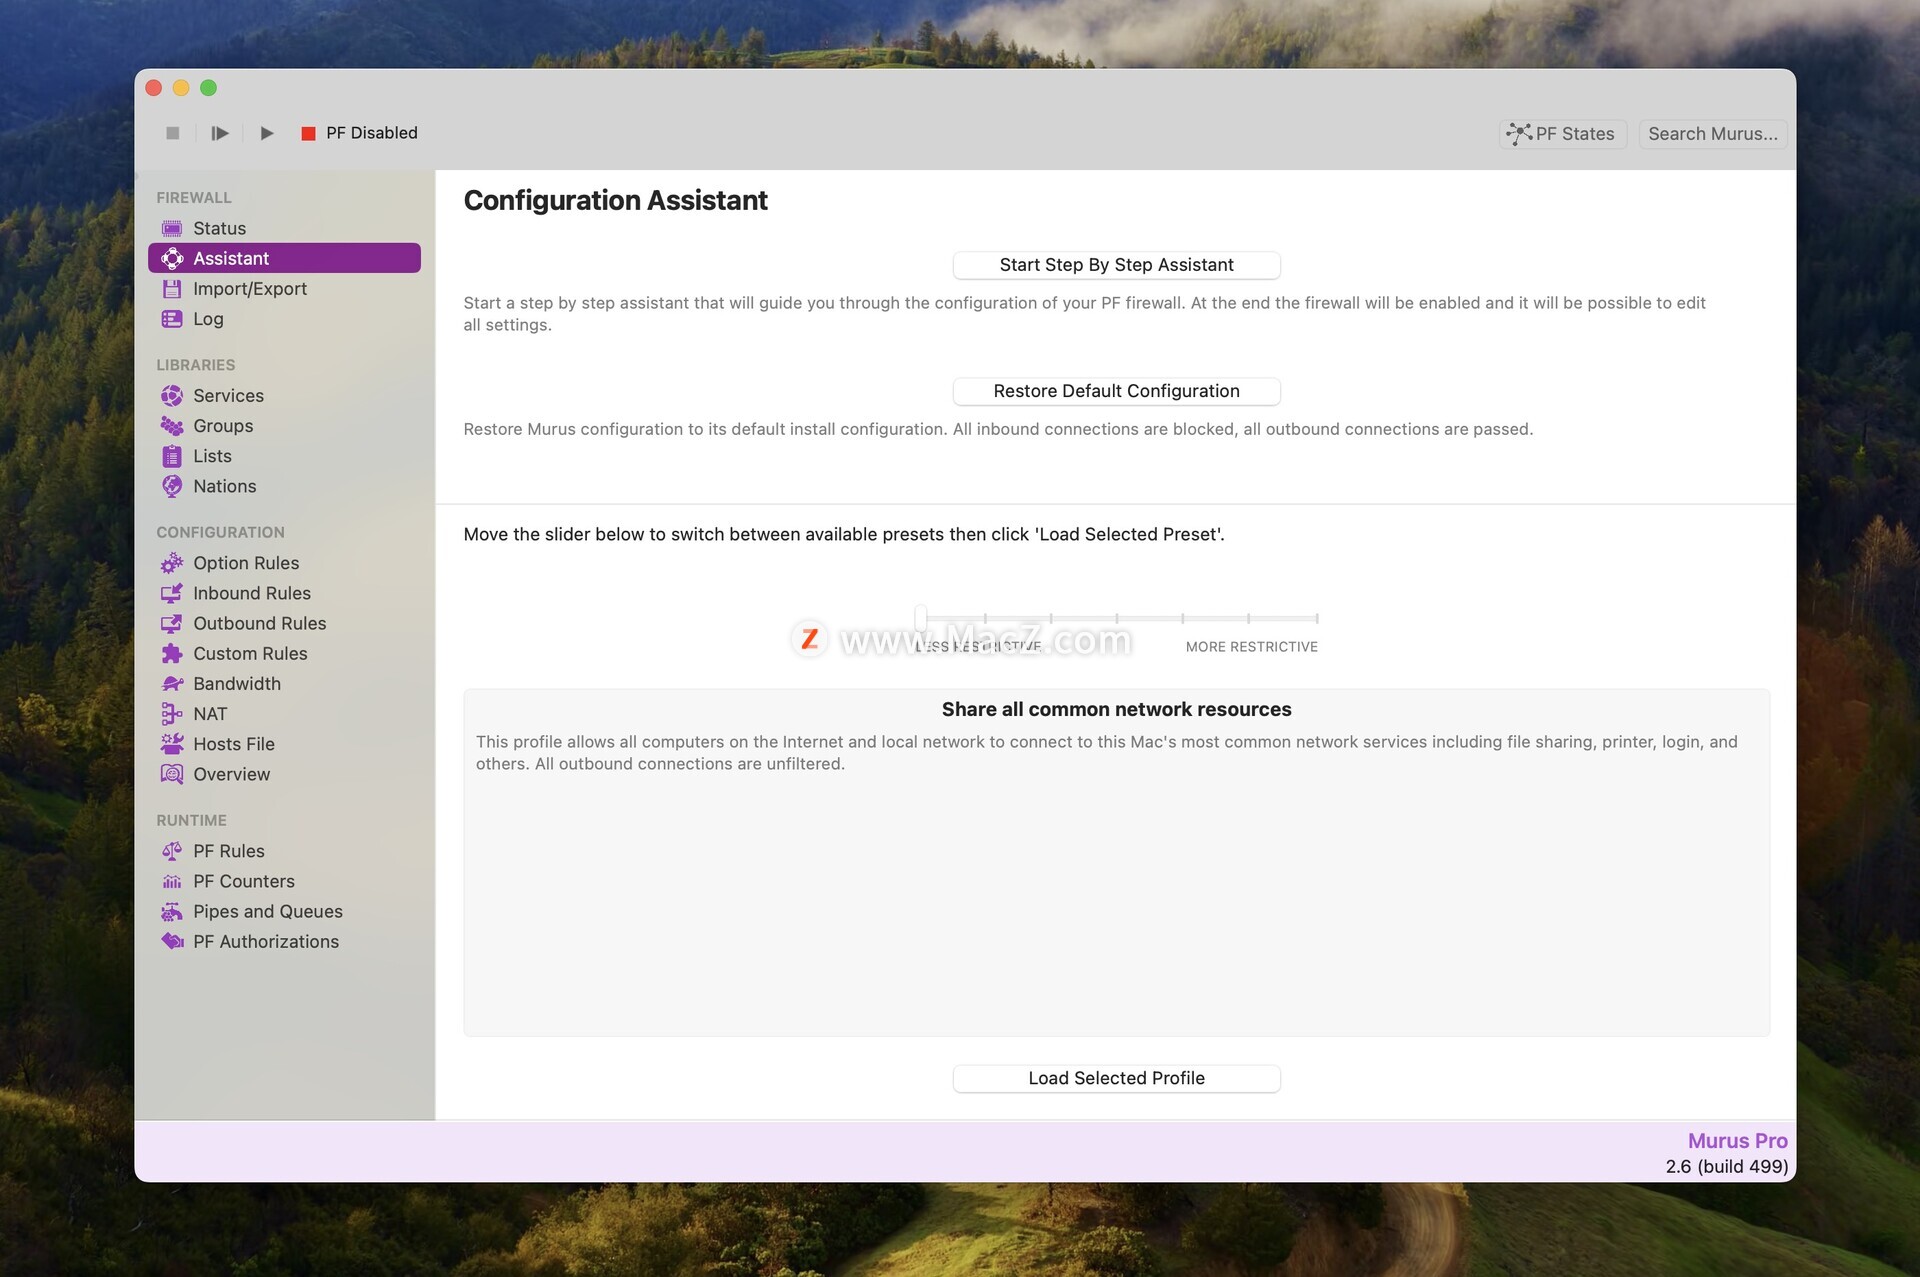The image size is (1920, 1277).
Task: Open the PF States view
Action: (1562, 134)
